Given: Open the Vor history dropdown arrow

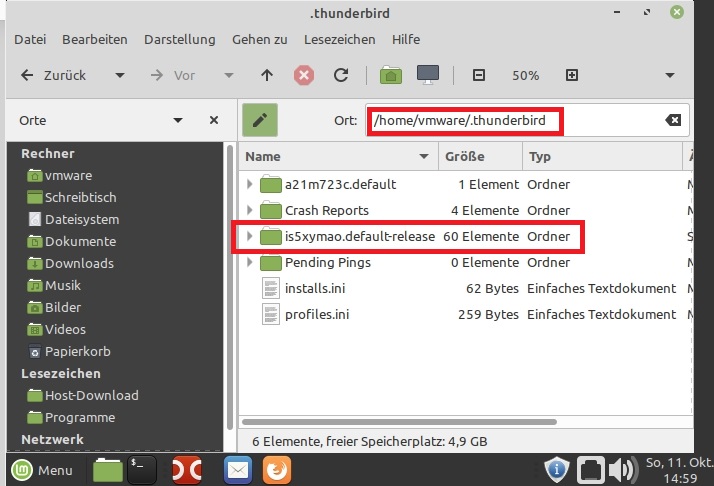Looking at the screenshot, I should point(229,75).
